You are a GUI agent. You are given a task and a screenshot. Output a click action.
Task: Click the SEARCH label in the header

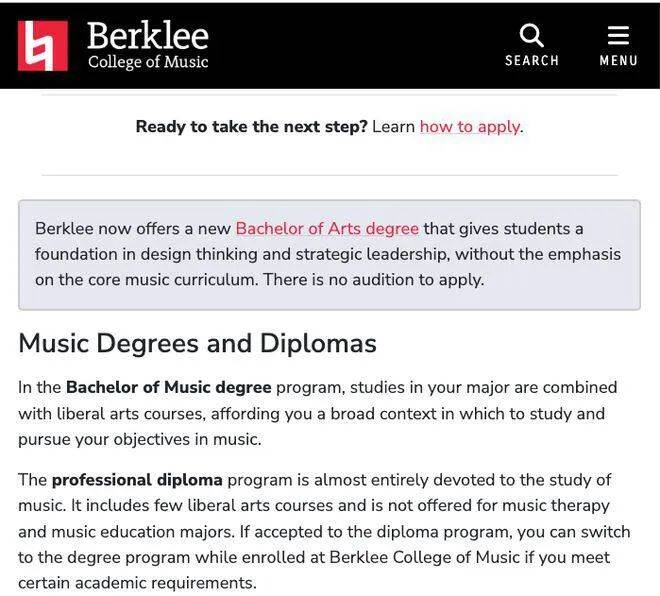coord(532,61)
